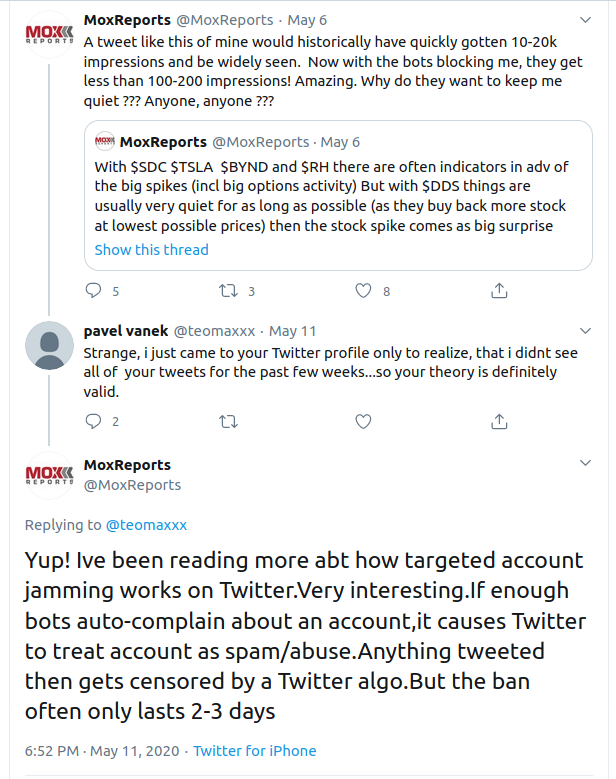Viewport: 616px width, 779px height.
Task: Share the top MoxReports tweet
Action: [498, 291]
